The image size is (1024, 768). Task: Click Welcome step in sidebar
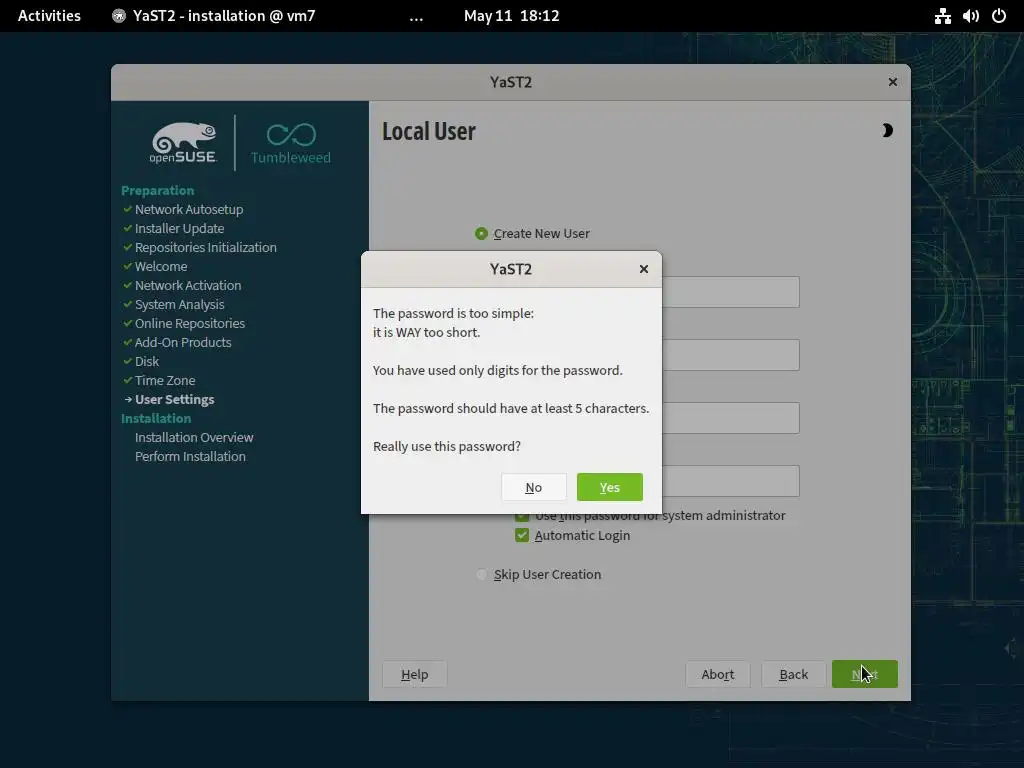click(161, 266)
